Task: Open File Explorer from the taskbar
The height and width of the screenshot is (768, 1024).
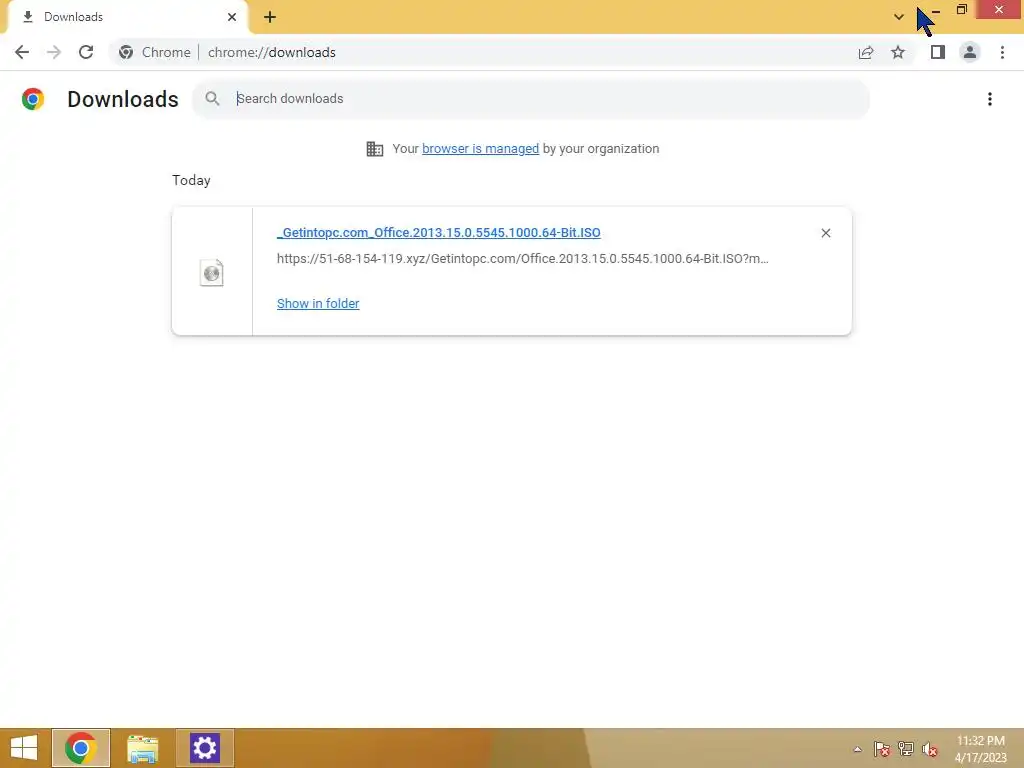Action: click(x=142, y=748)
